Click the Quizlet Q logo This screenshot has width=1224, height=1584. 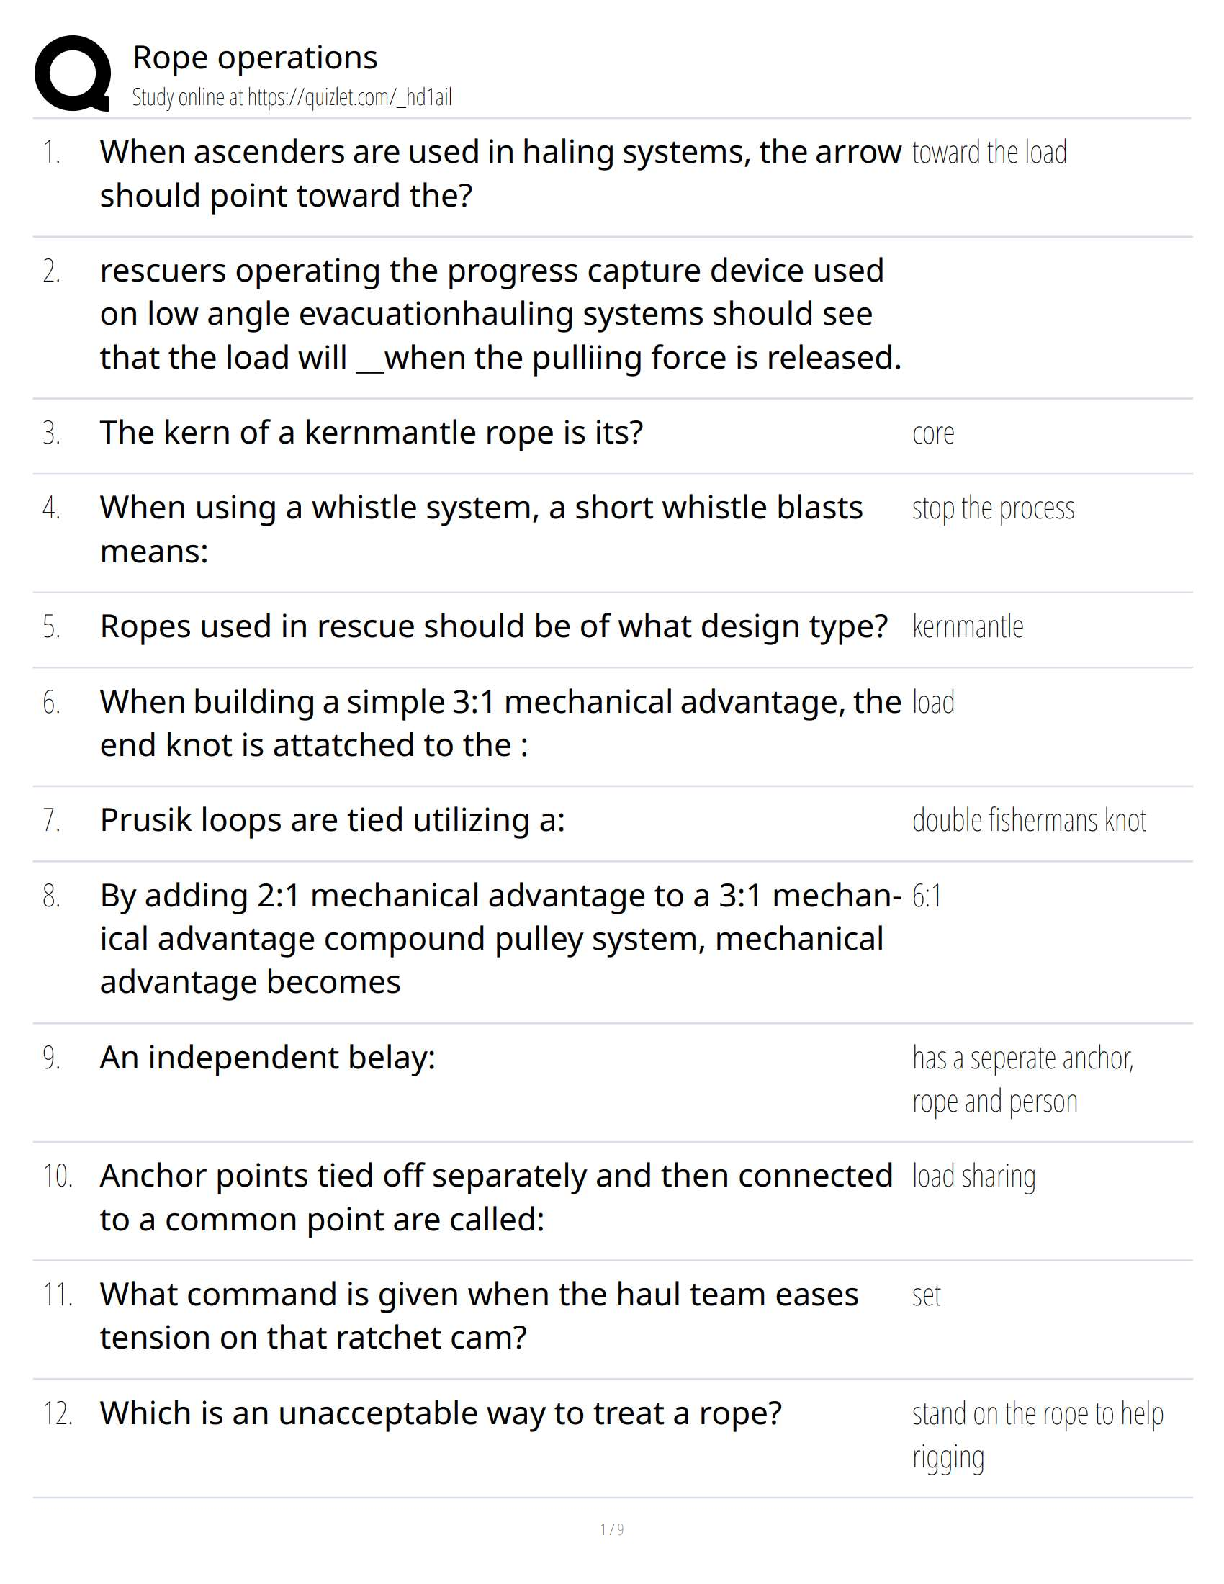pyautogui.click(x=72, y=73)
